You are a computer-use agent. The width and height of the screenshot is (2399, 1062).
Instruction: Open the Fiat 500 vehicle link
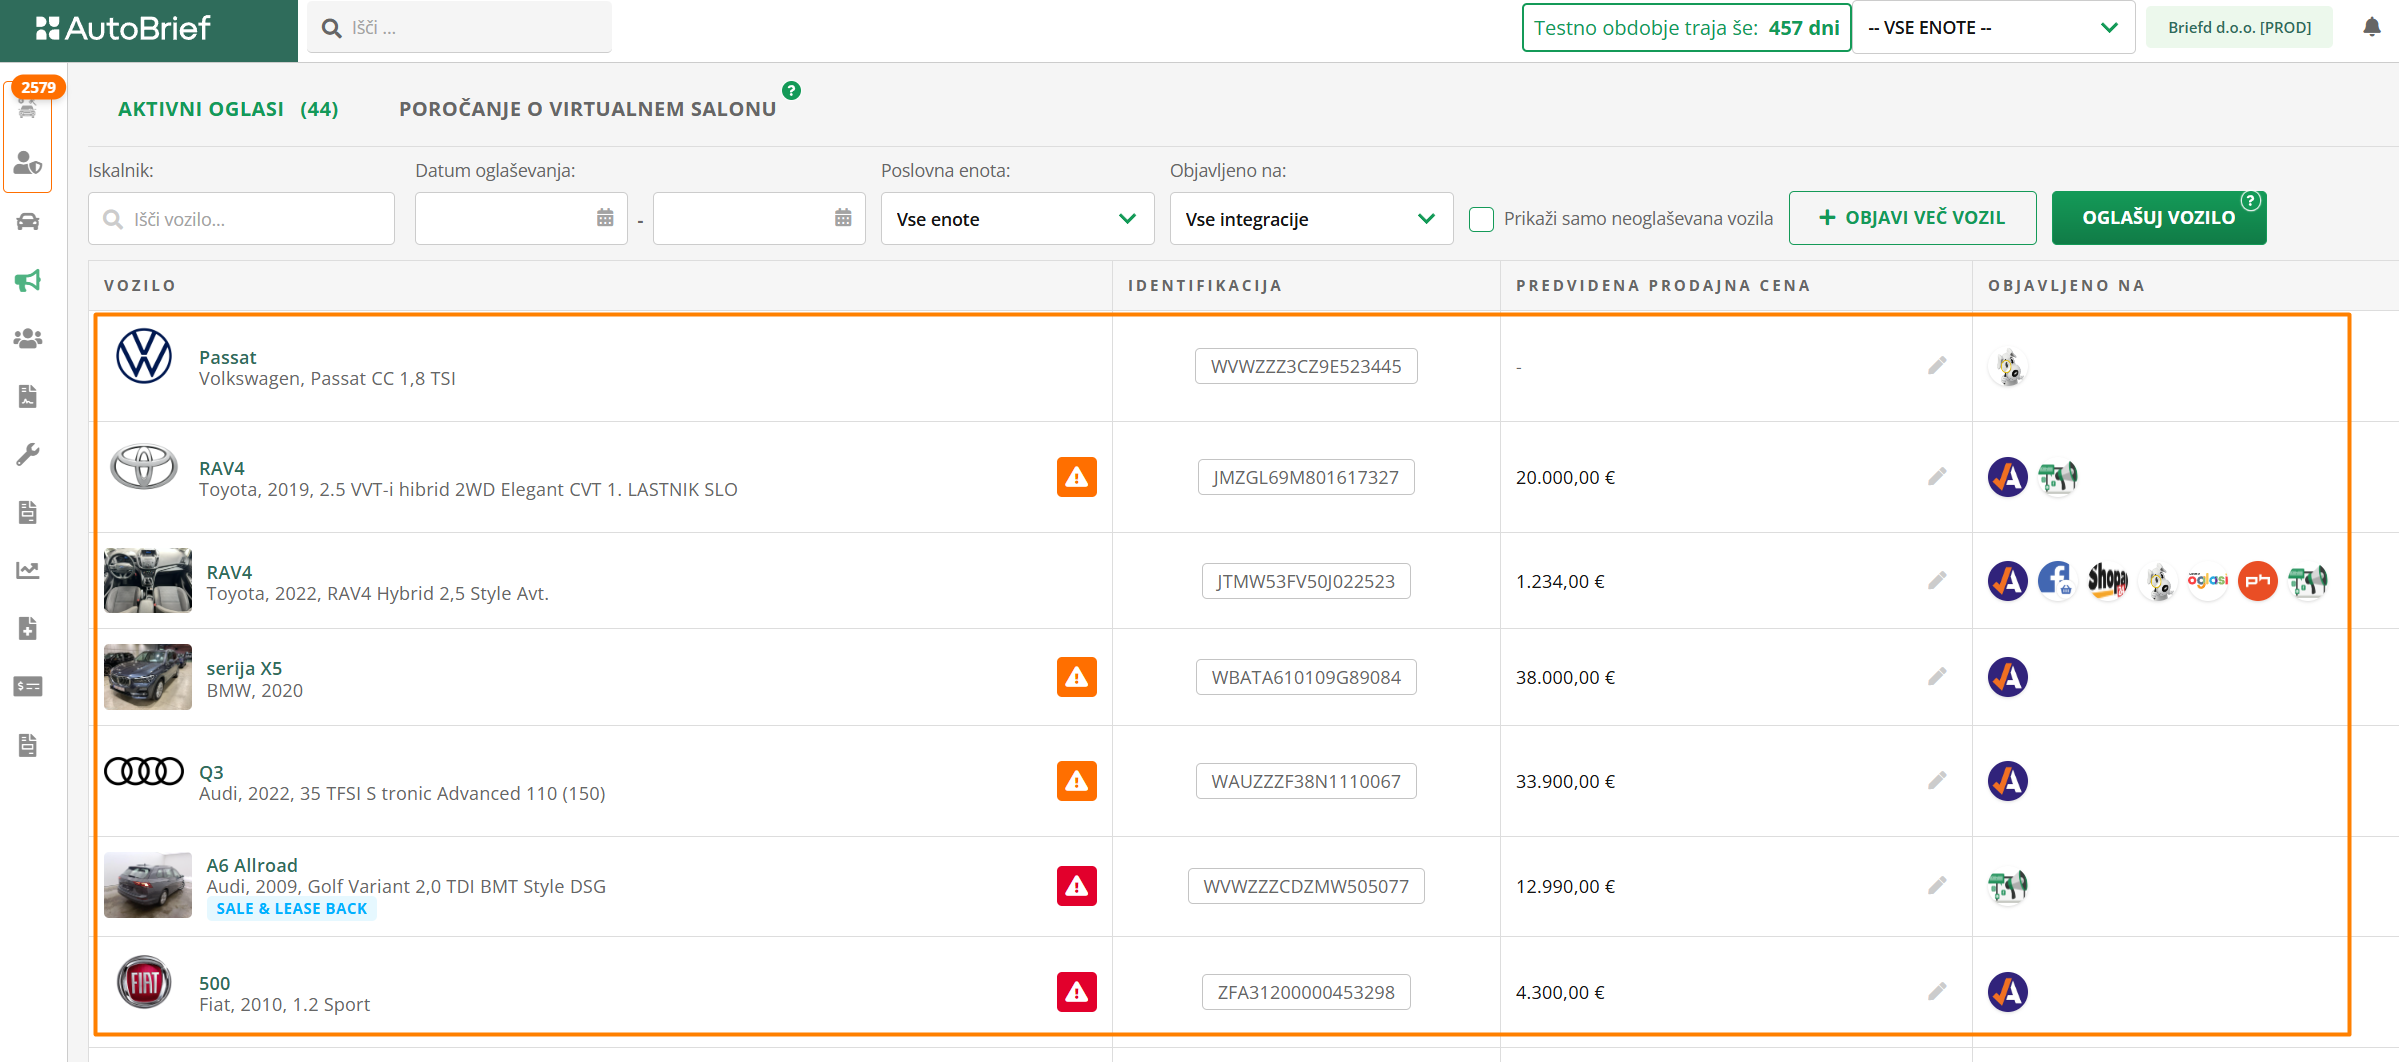pos(214,983)
